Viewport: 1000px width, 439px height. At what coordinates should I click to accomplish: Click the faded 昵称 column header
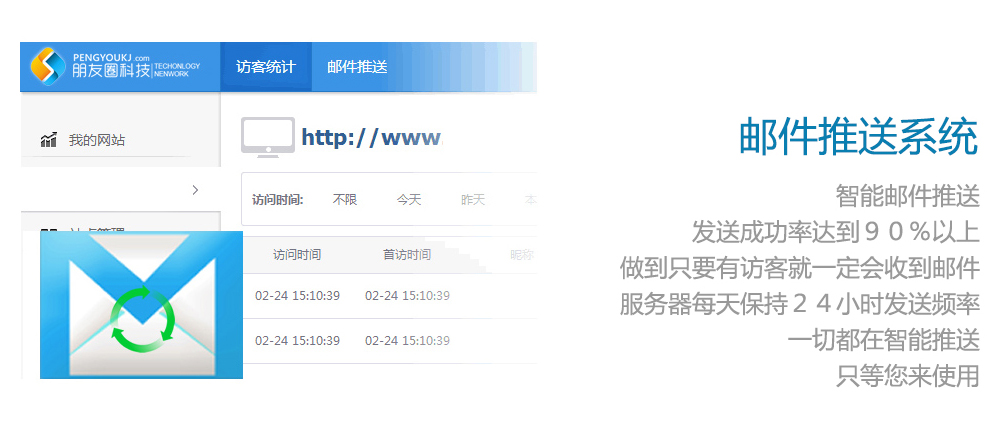[522, 254]
